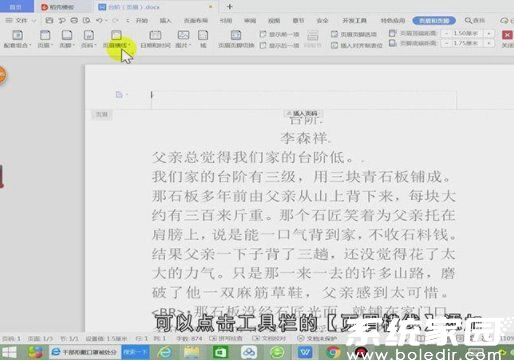Click the print icon in quick toolbar
The image size is (514, 361).
[x=74, y=20]
